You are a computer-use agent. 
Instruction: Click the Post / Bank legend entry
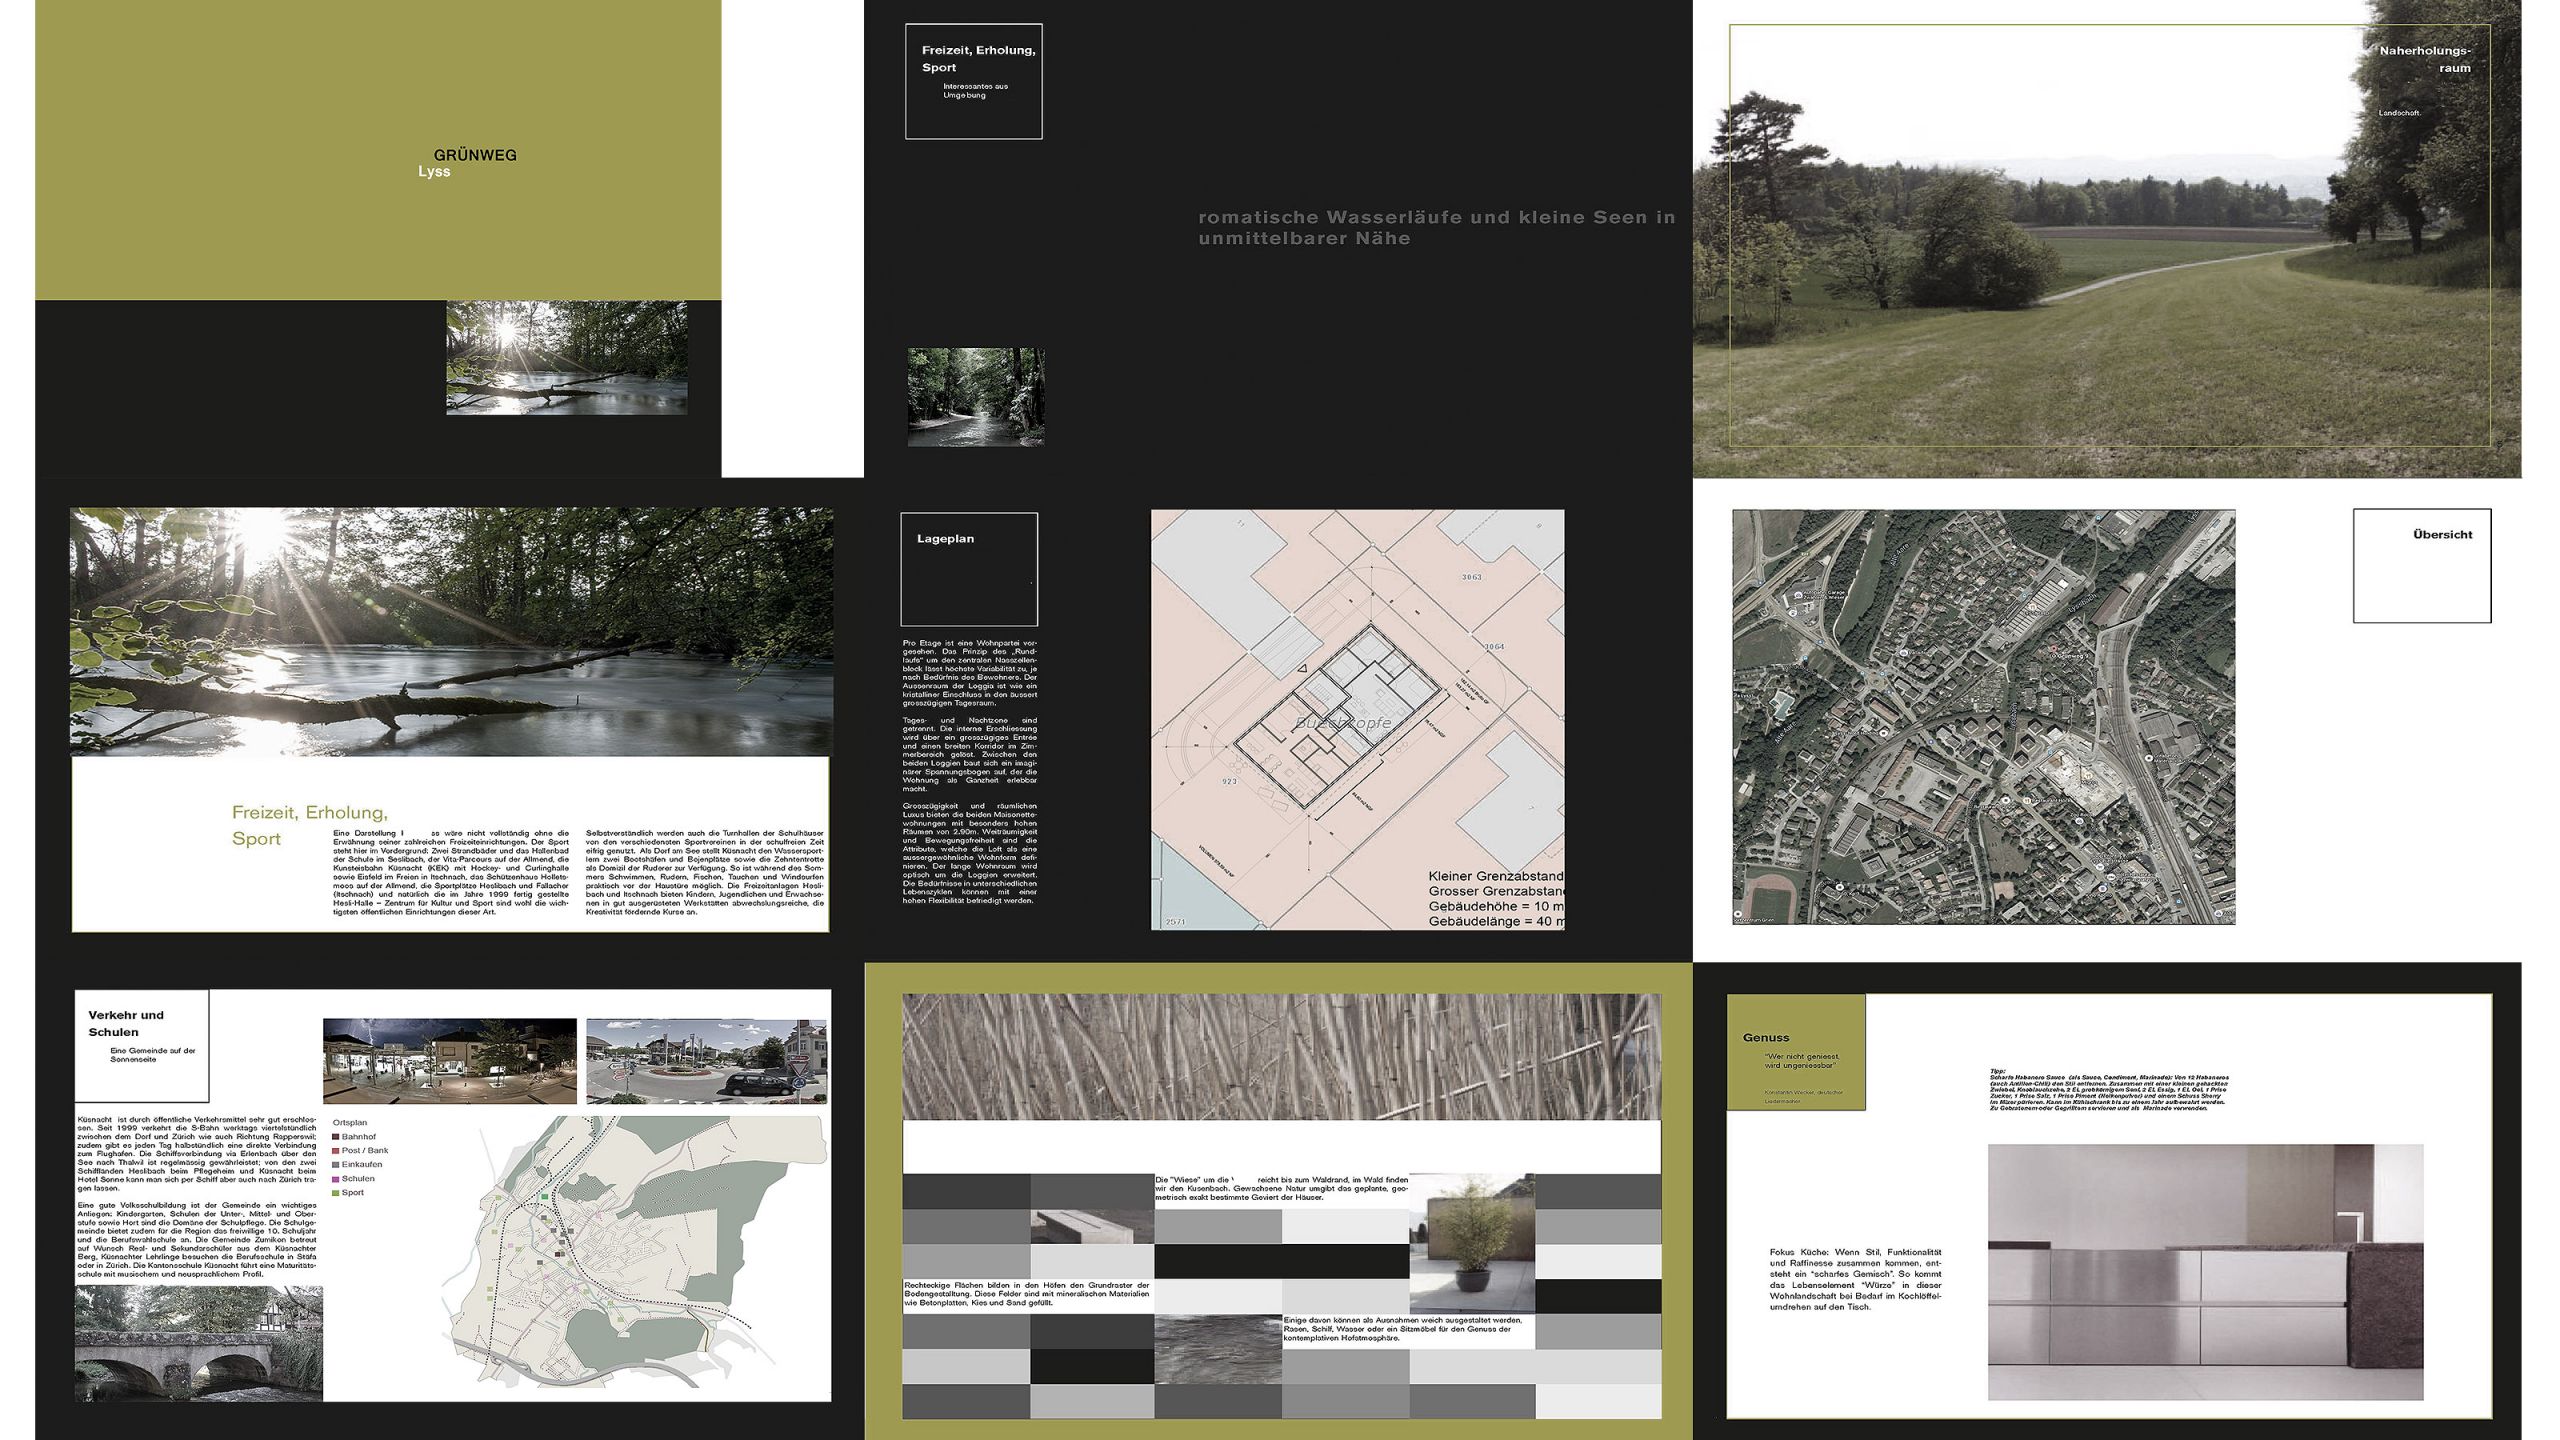click(364, 1151)
